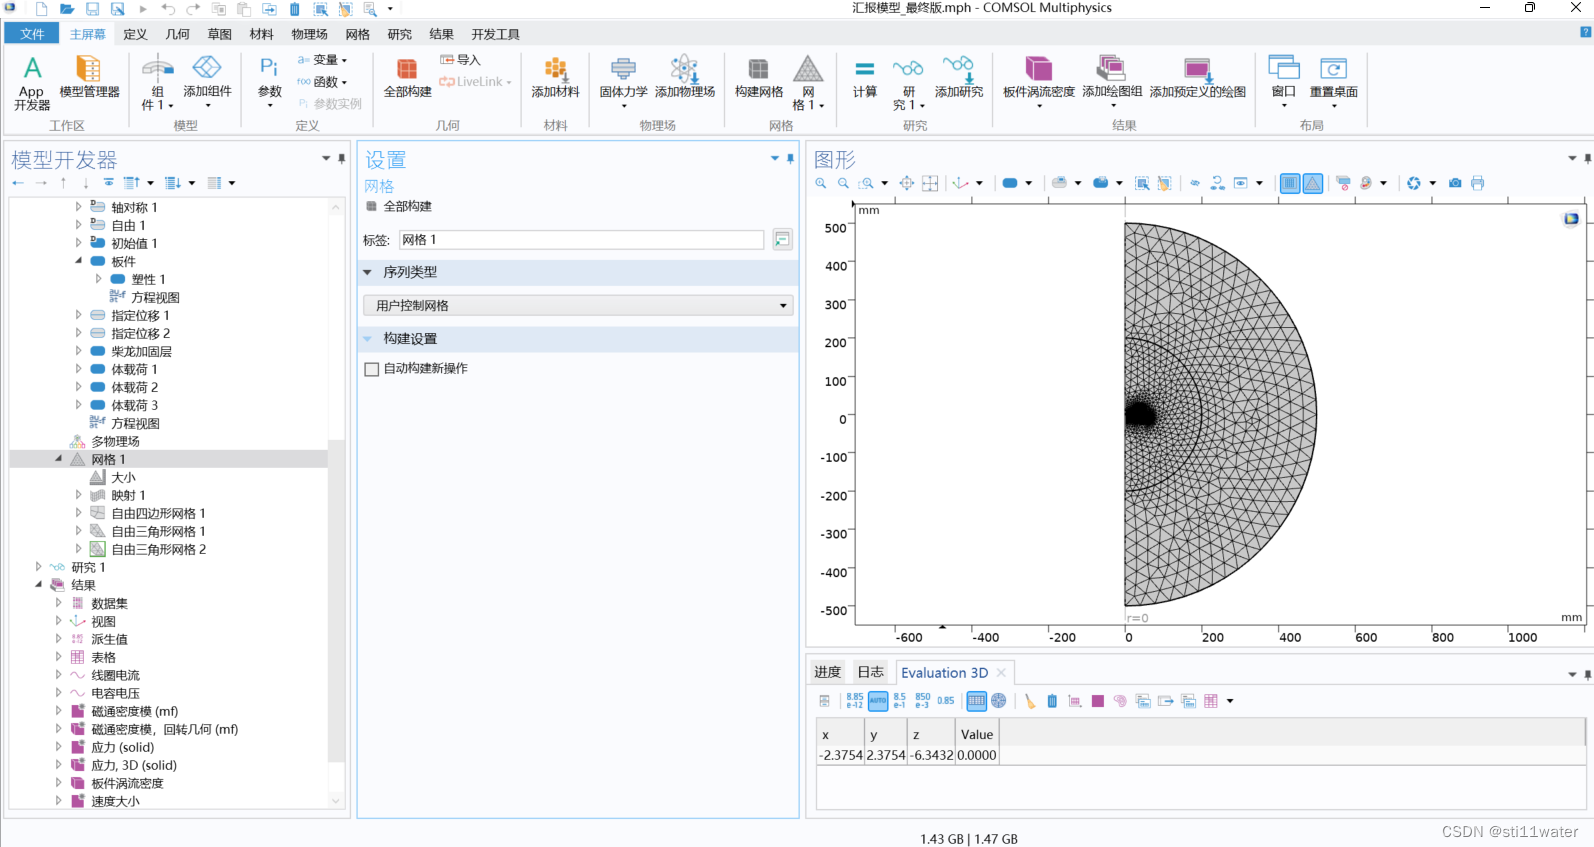Screen dimensions: 1594x847
Task: Click the magenta plot square in Evaluation toolbar
Action: click(x=1098, y=701)
